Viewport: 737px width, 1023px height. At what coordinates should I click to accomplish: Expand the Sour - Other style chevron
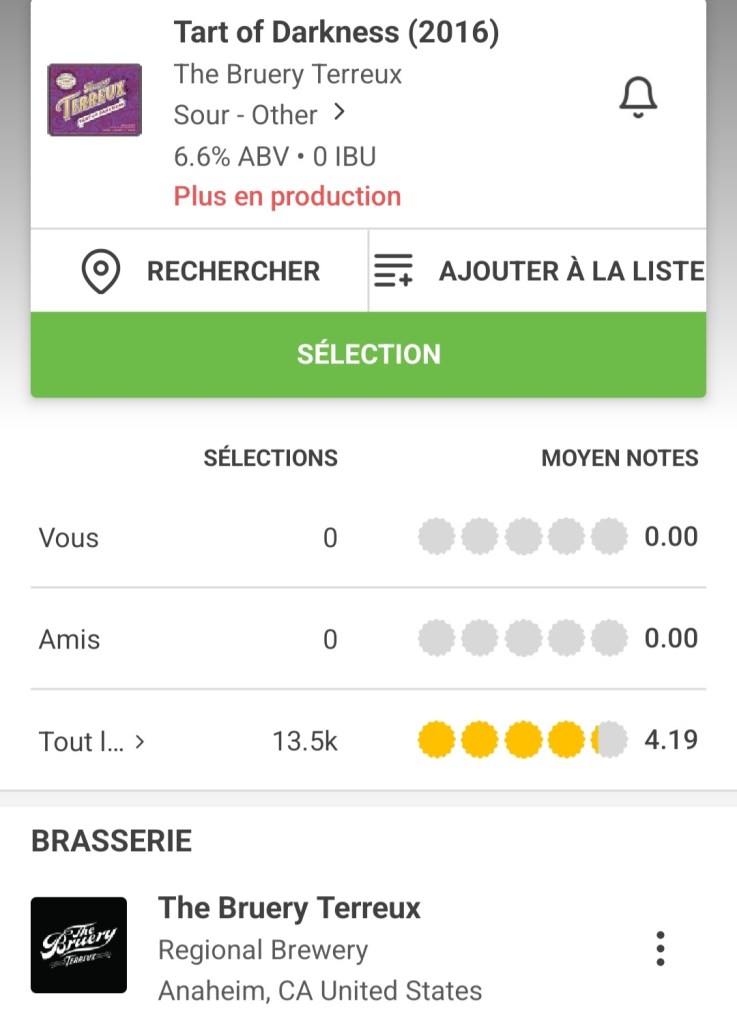(339, 114)
